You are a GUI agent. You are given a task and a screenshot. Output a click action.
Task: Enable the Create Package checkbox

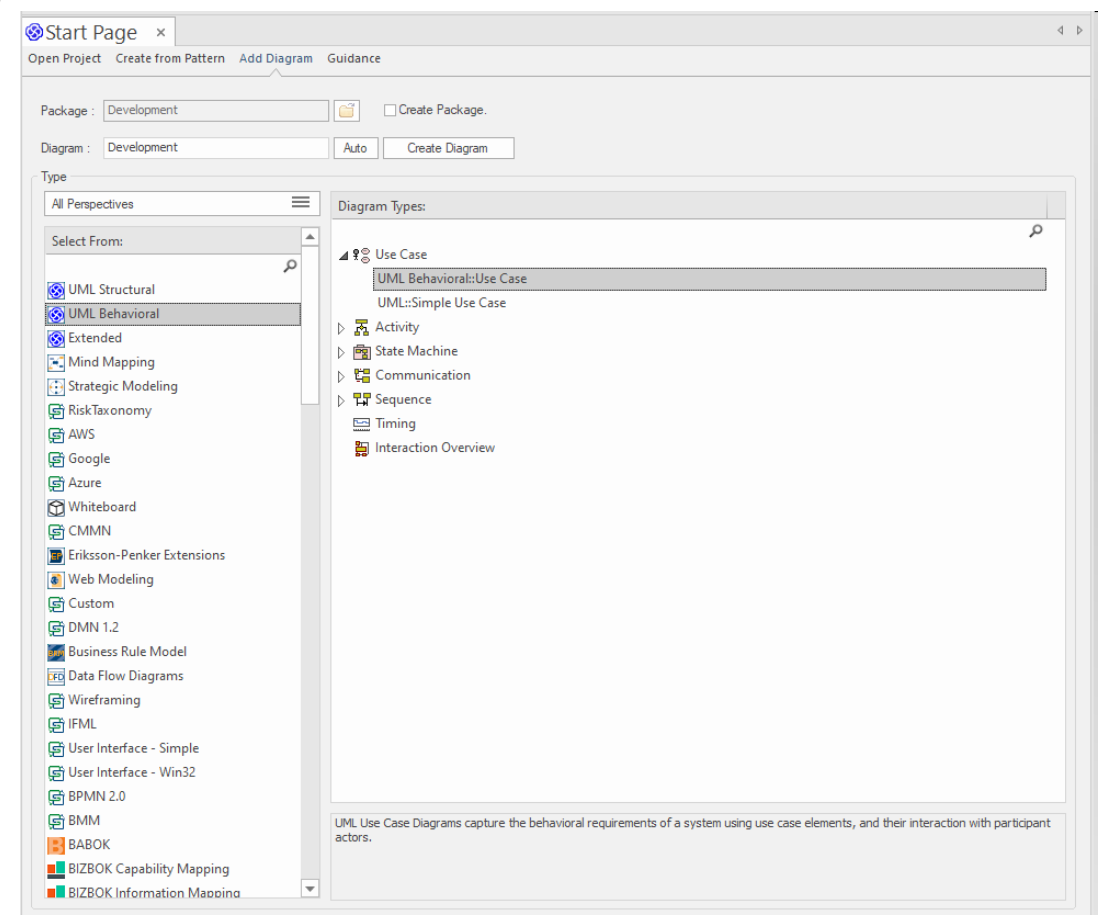[390, 110]
